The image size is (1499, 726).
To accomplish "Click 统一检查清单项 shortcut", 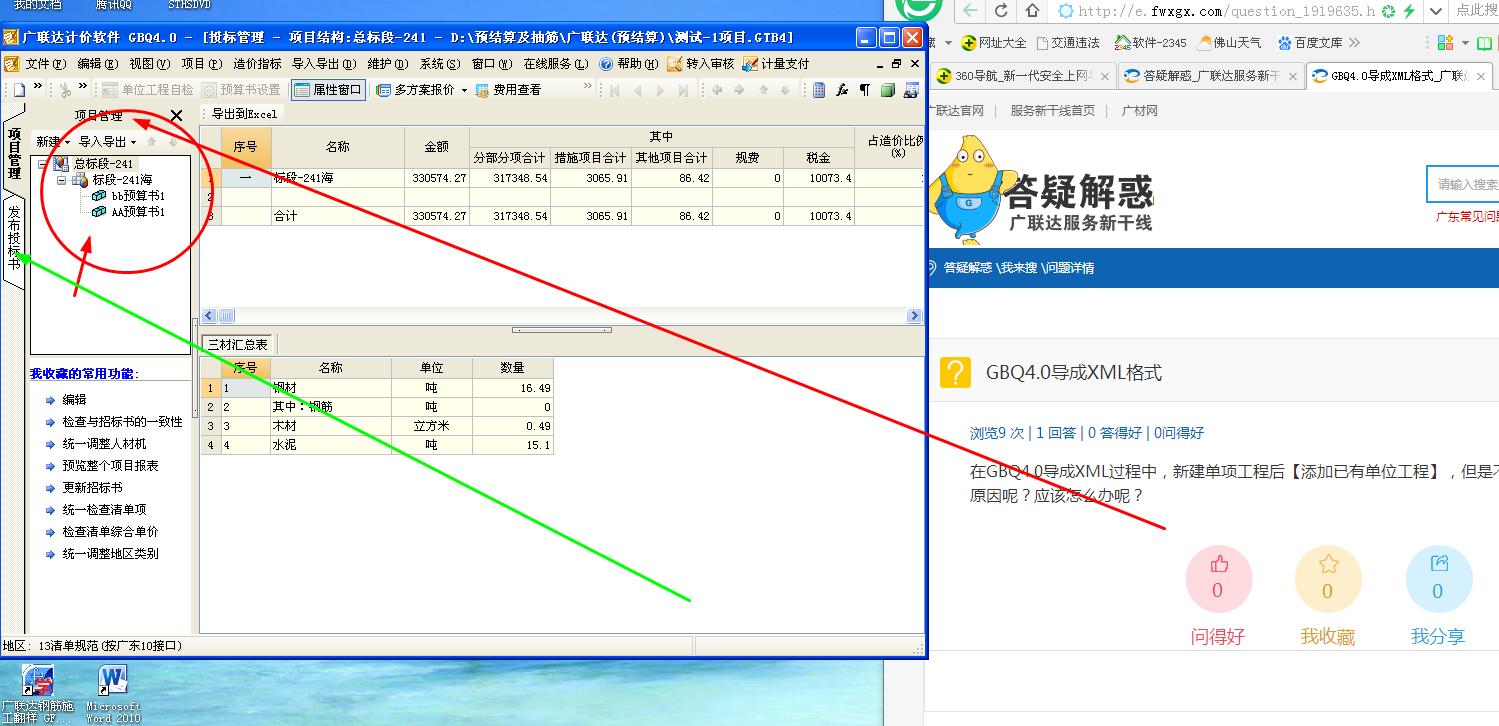I will pos(104,510).
